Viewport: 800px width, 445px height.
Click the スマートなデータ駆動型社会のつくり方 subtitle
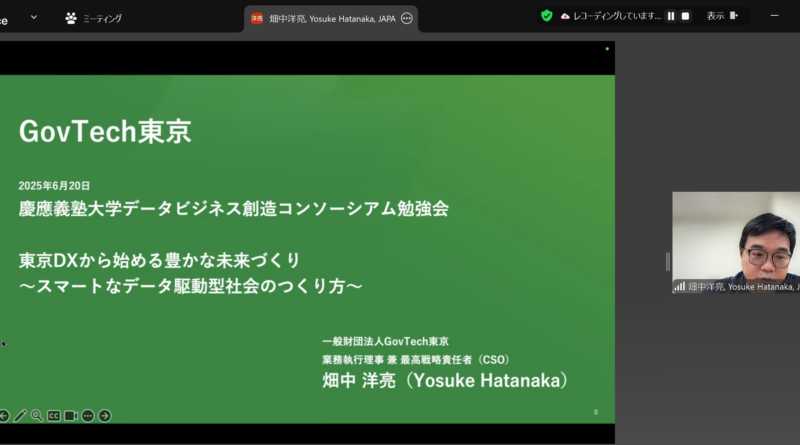click(190, 286)
